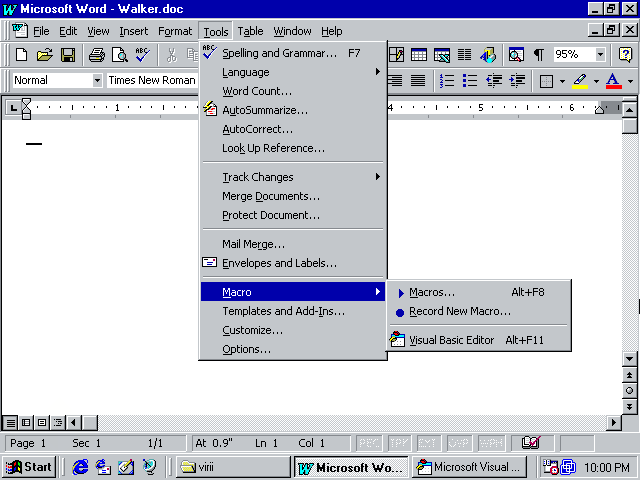
Task: Open the Help menu
Action: [331, 31]
